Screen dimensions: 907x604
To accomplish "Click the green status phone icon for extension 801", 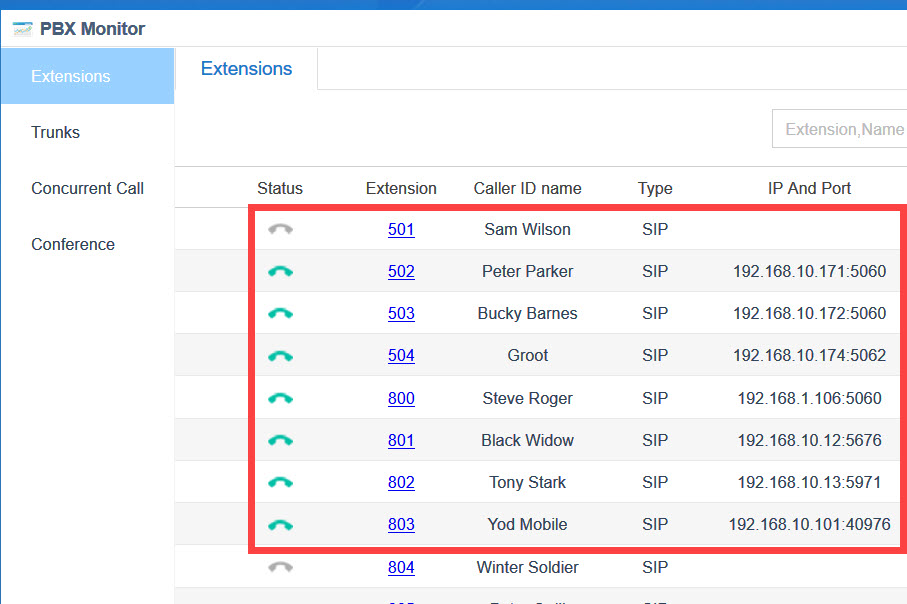I will click(281, 440).
